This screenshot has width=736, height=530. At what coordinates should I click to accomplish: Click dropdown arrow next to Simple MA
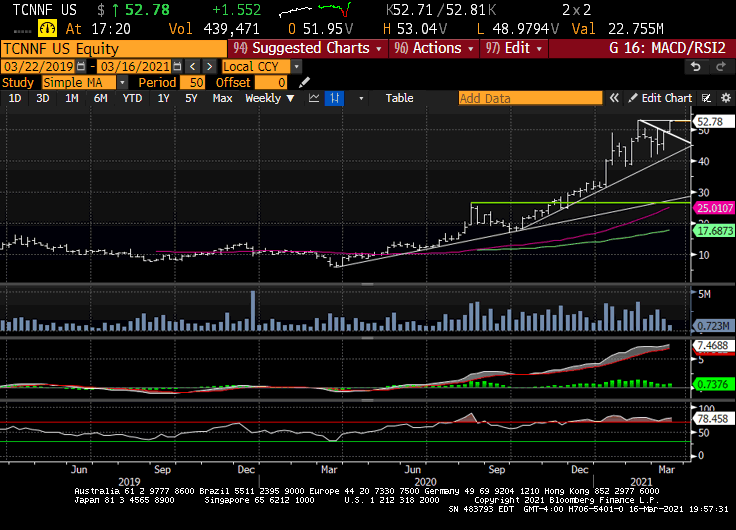tap(122, 83)
